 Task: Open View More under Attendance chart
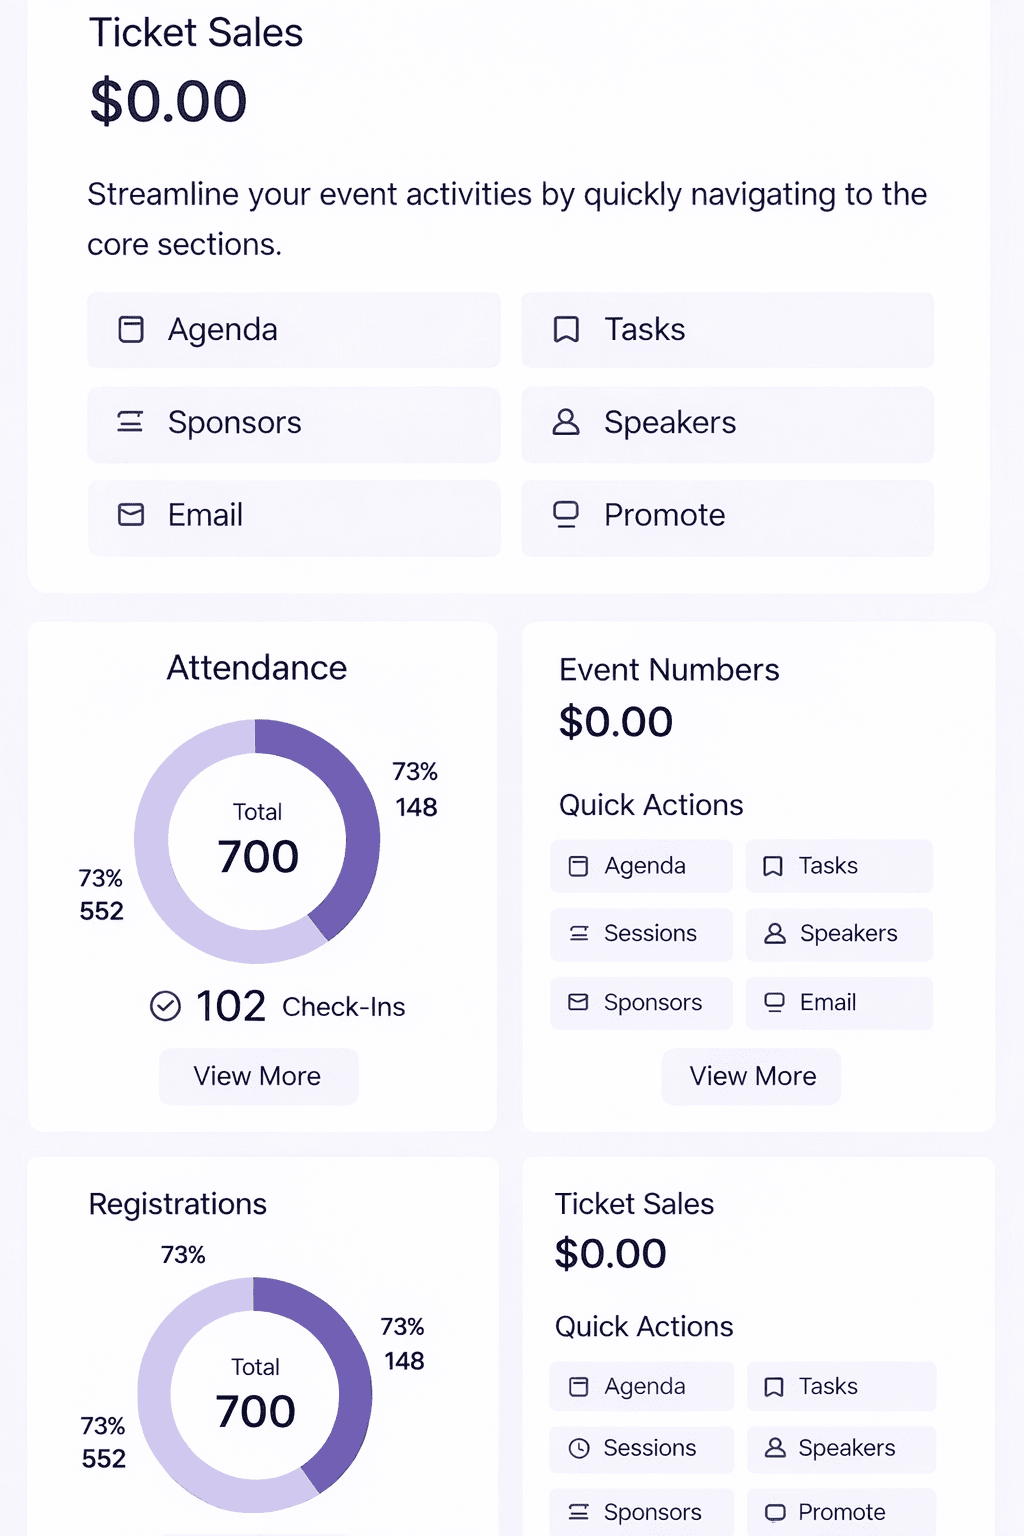tap(258, 1076)
